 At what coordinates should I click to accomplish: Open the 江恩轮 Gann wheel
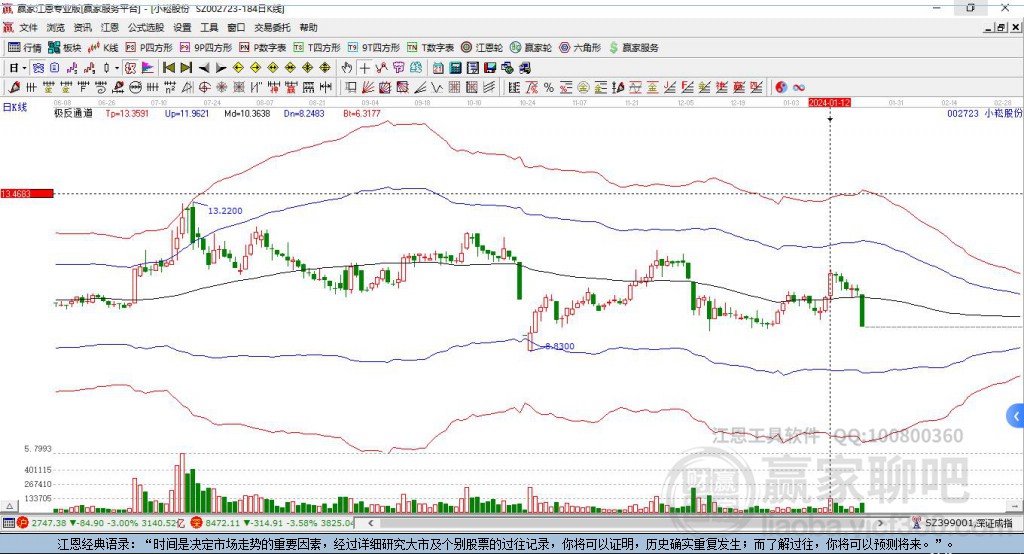(x=482, y=48)
